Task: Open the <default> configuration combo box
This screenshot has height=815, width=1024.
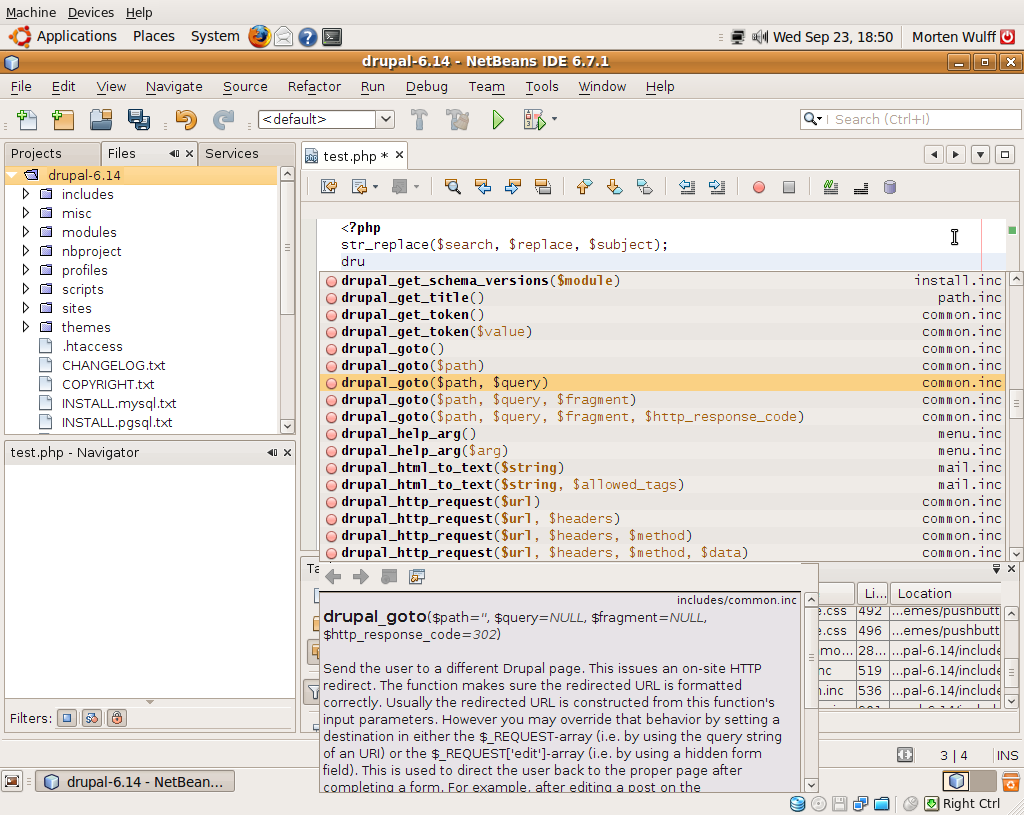Action: tap(327, 119)
